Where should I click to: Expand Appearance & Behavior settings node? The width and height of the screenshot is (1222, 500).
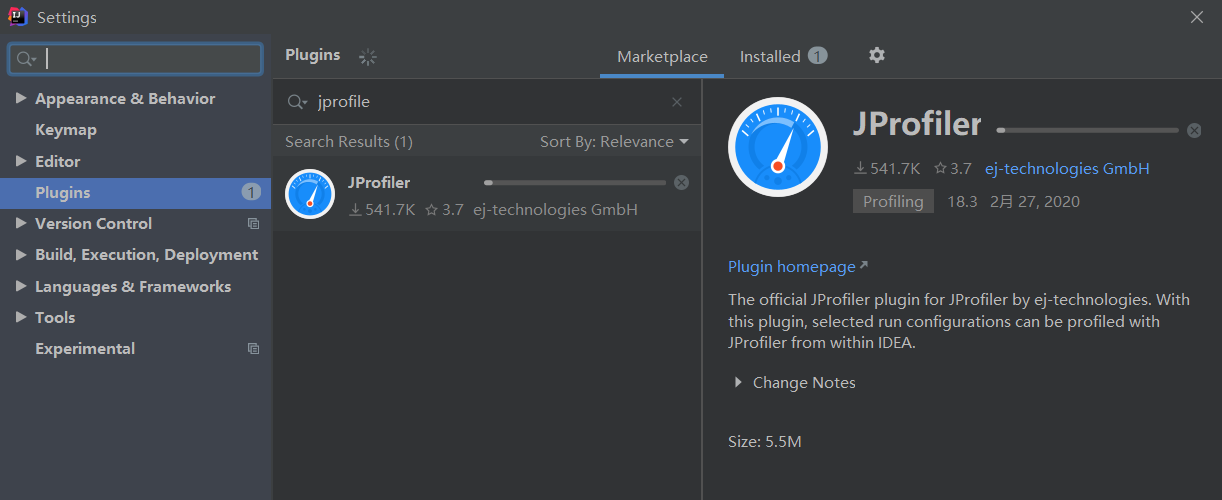click(x=21, y=98)
